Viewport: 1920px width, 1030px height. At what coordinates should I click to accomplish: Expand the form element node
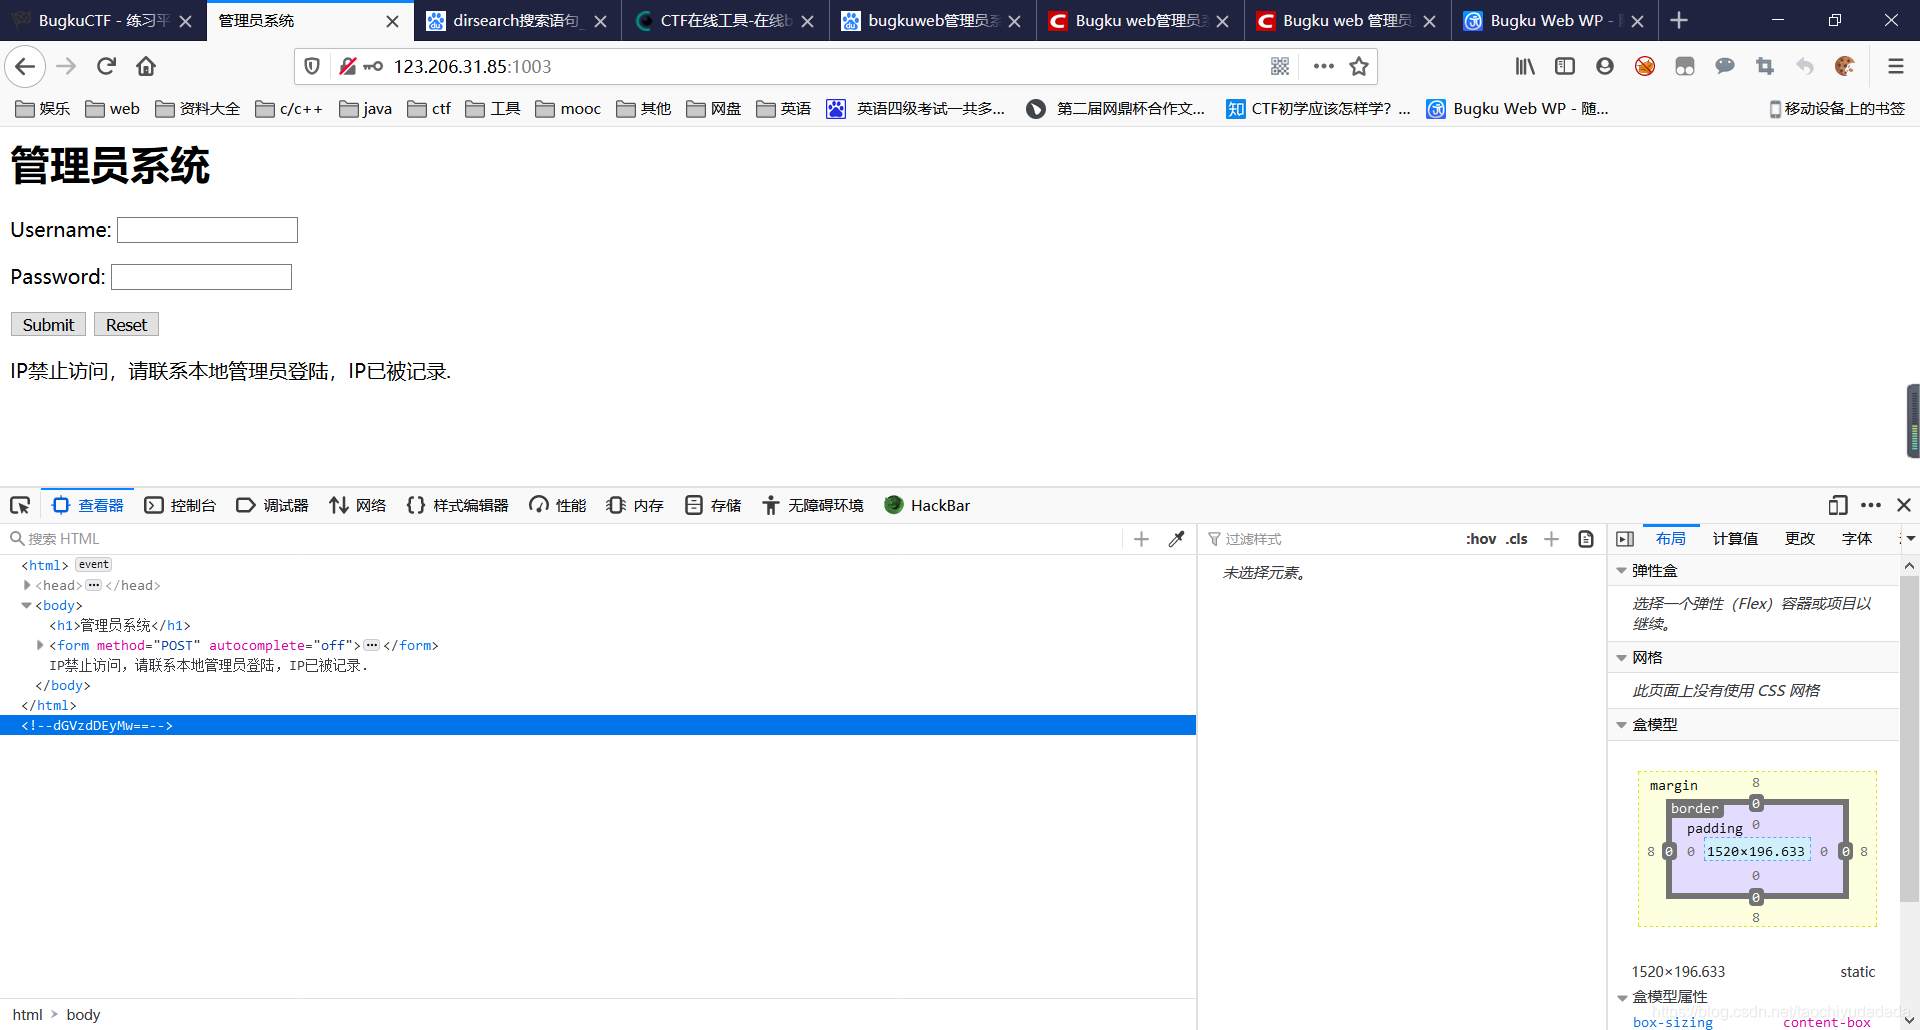coord(40,645)
